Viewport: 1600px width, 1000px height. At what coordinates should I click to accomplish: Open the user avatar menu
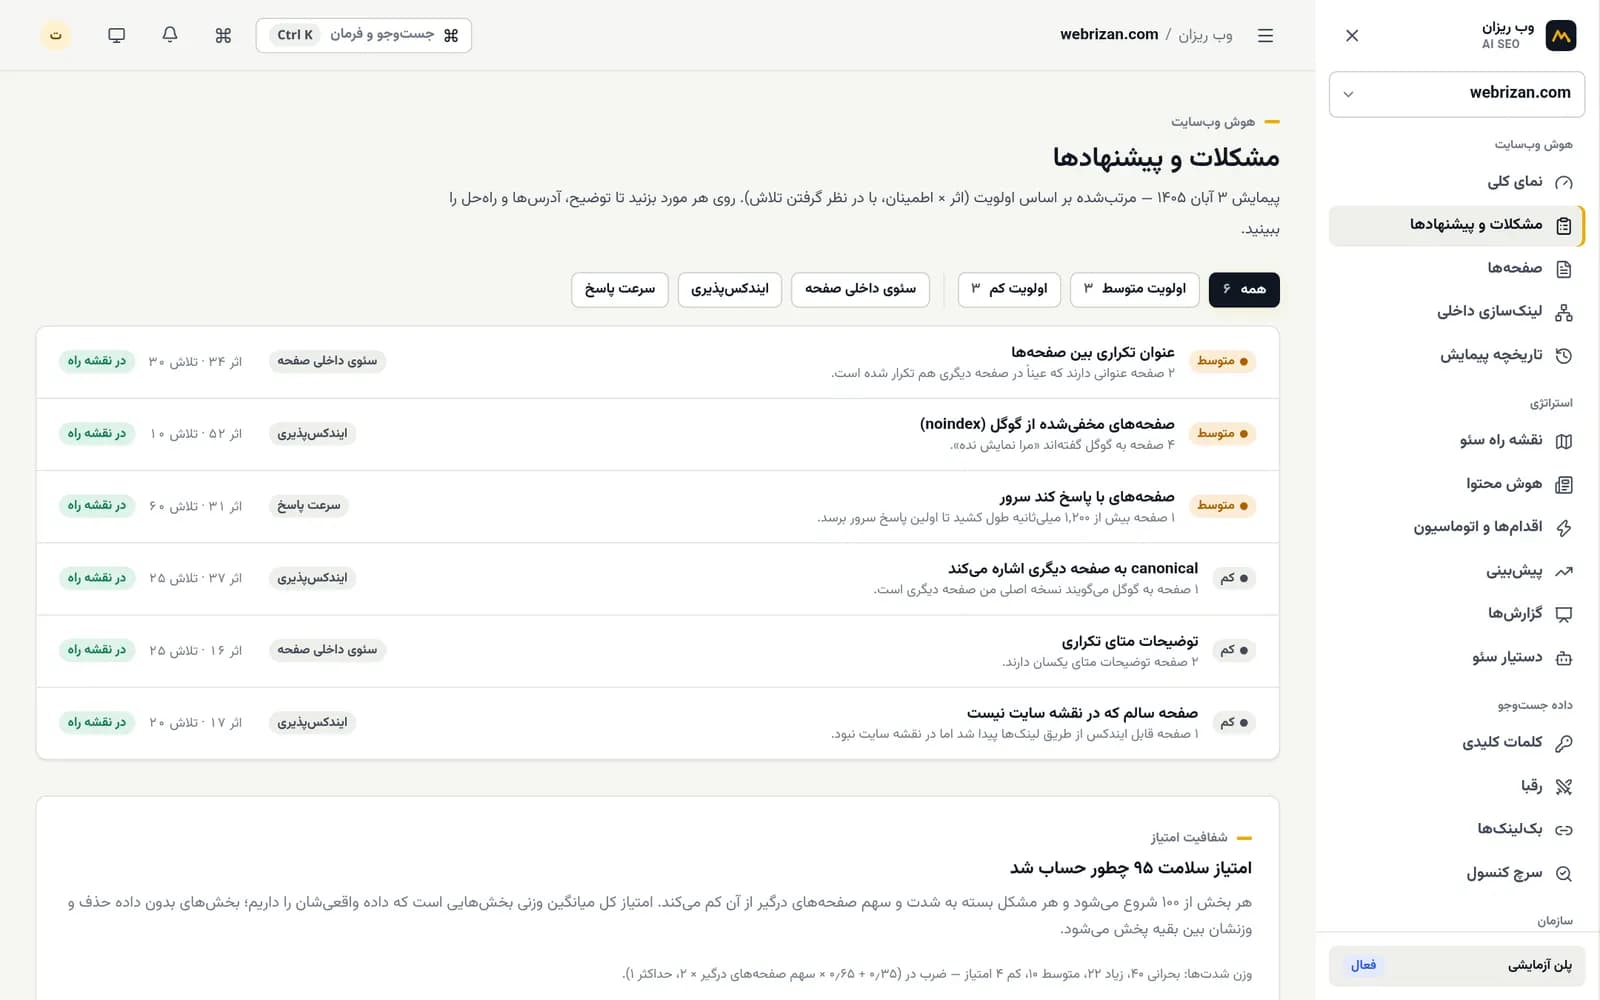point(56,35)
